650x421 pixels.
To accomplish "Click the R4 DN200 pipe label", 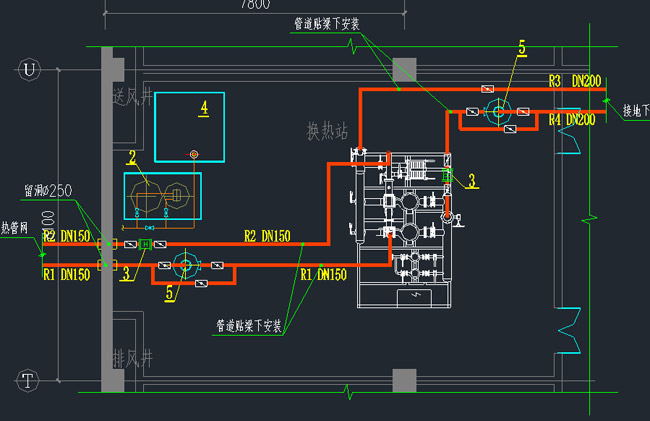I will point(572,120).
